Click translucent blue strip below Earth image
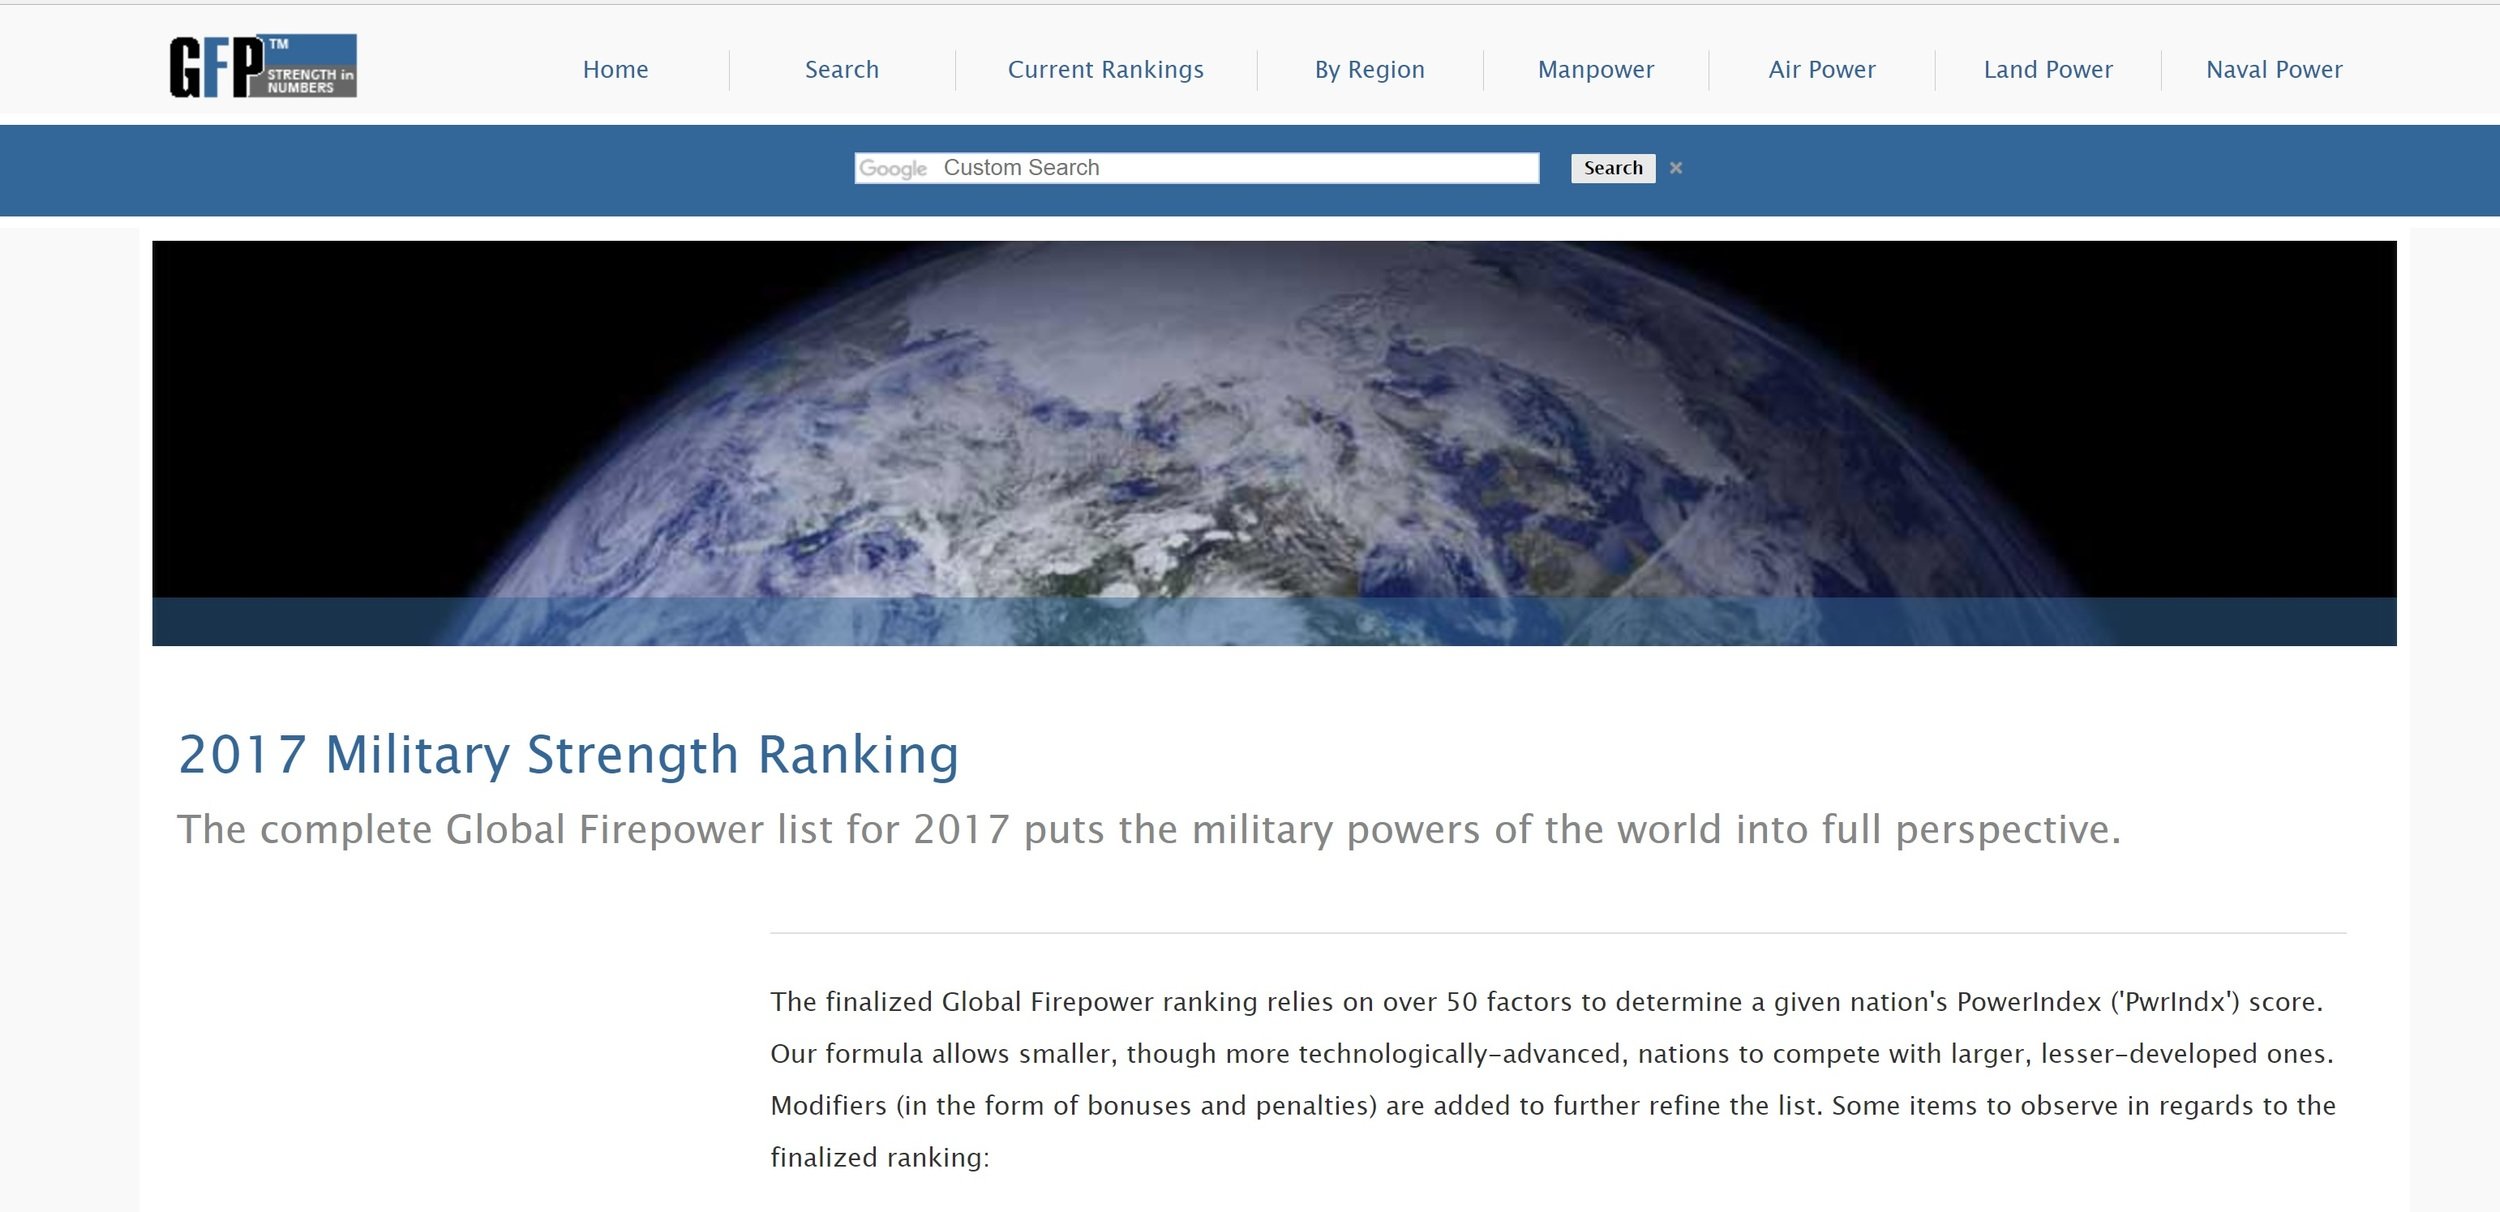2500x1212 pixels. [1273, 622]
